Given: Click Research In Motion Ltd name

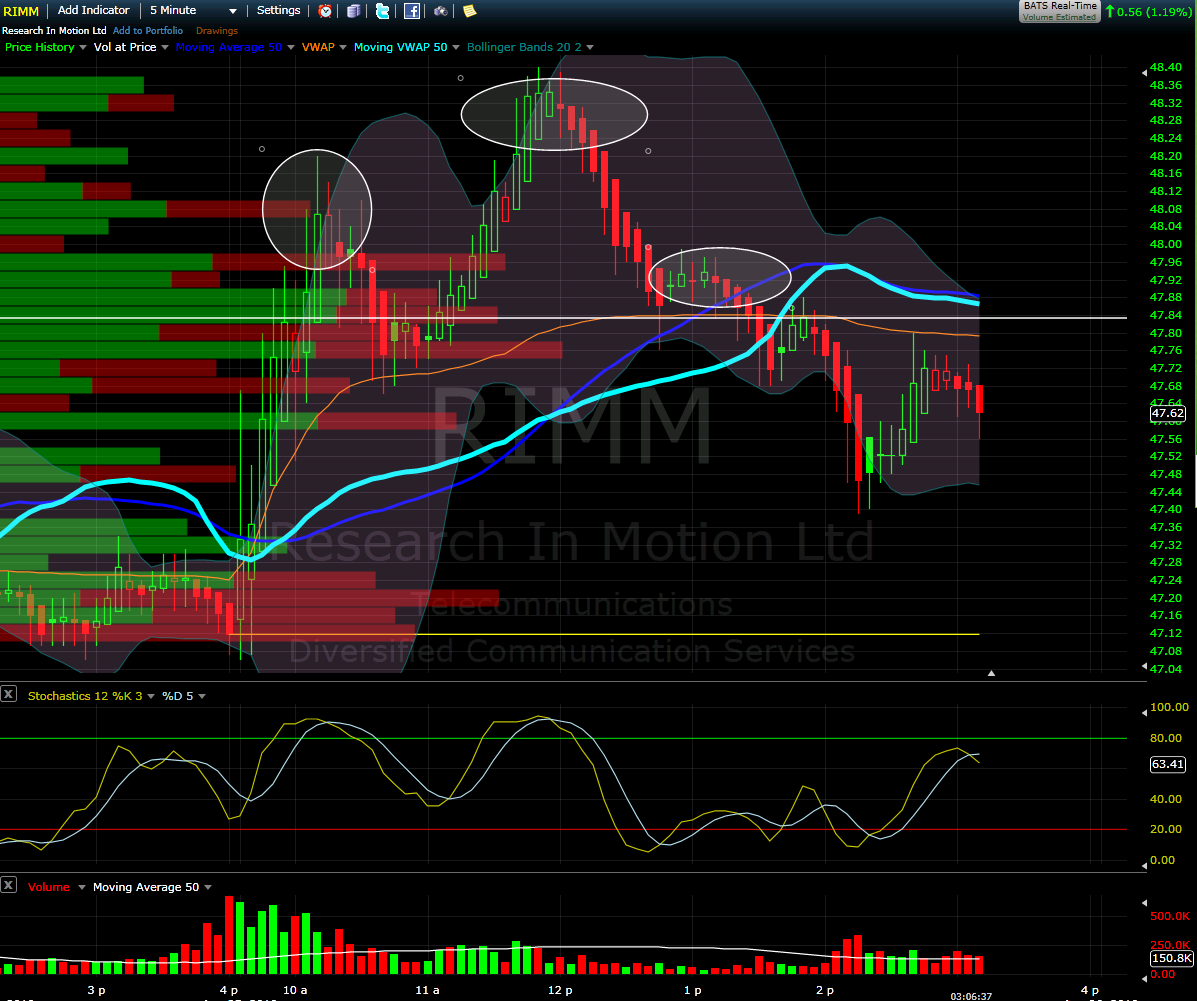Looking at the screenshot, I should point(54,31).
